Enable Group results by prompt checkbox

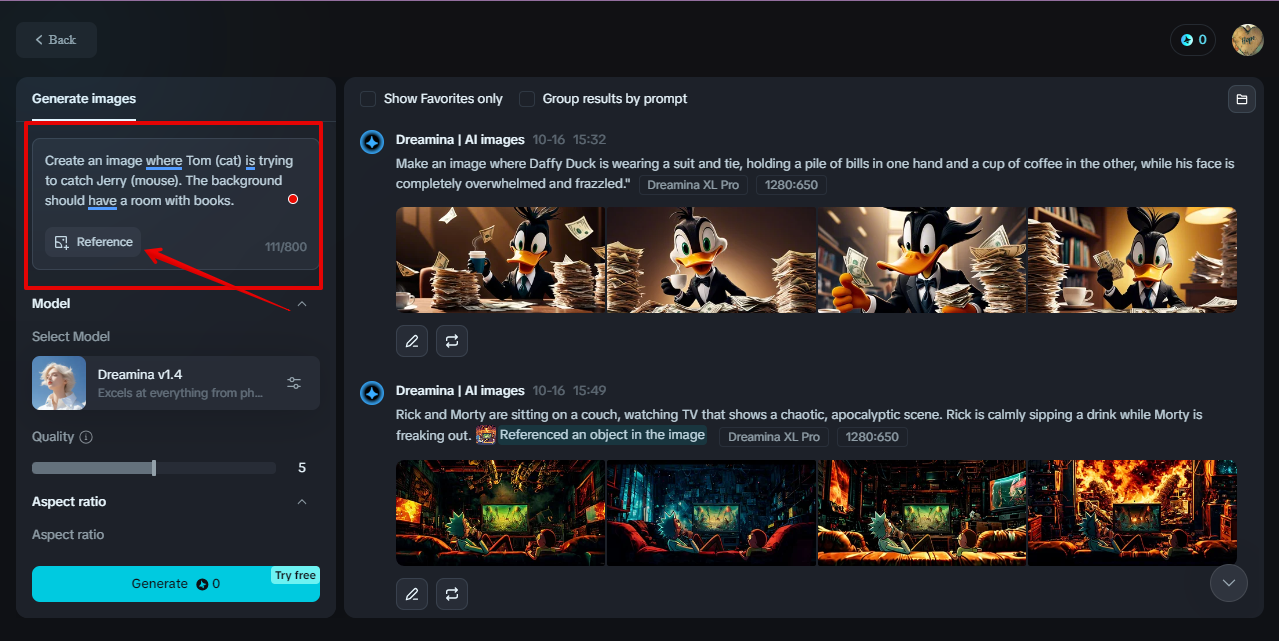click(x=527, y=99)
